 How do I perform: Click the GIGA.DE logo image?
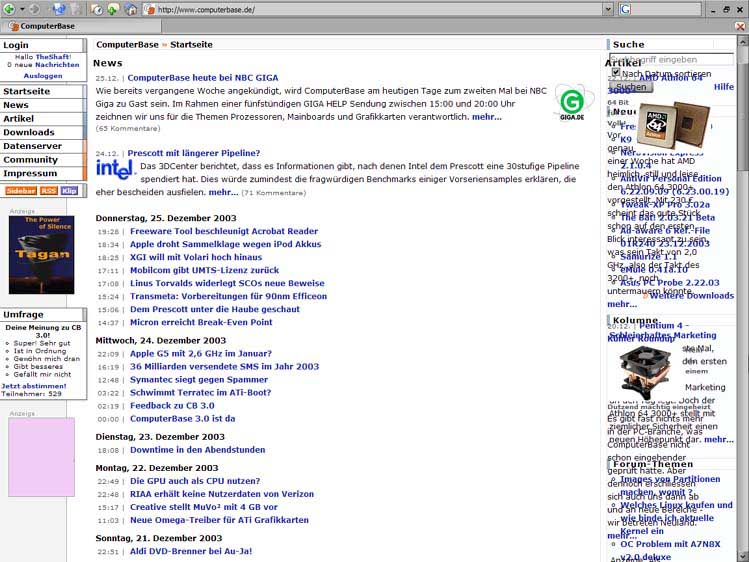pos(572,104)
